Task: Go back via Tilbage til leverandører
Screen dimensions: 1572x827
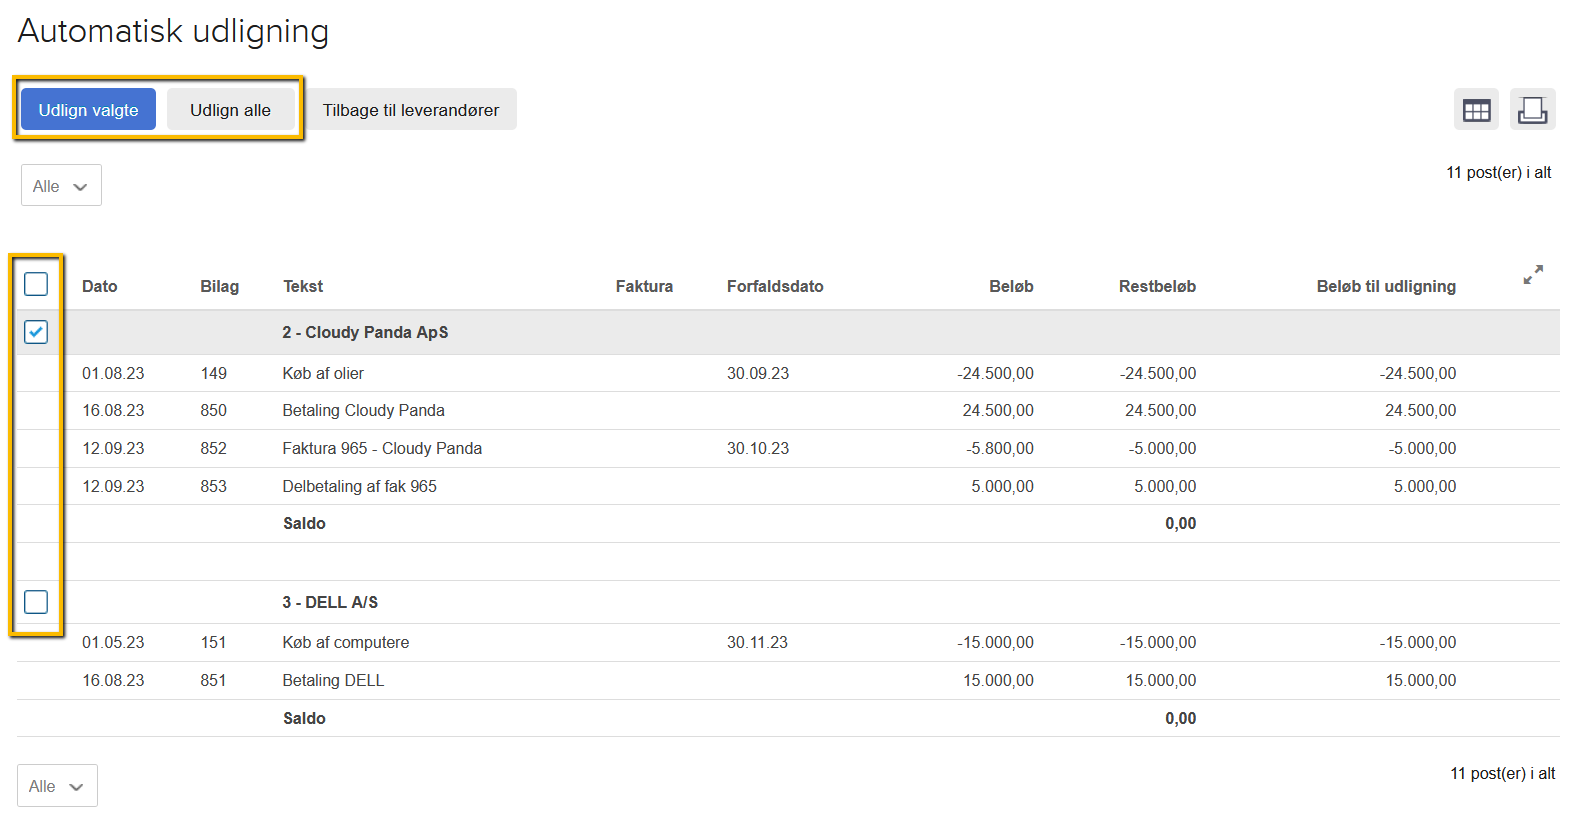Action: point(410,110)
